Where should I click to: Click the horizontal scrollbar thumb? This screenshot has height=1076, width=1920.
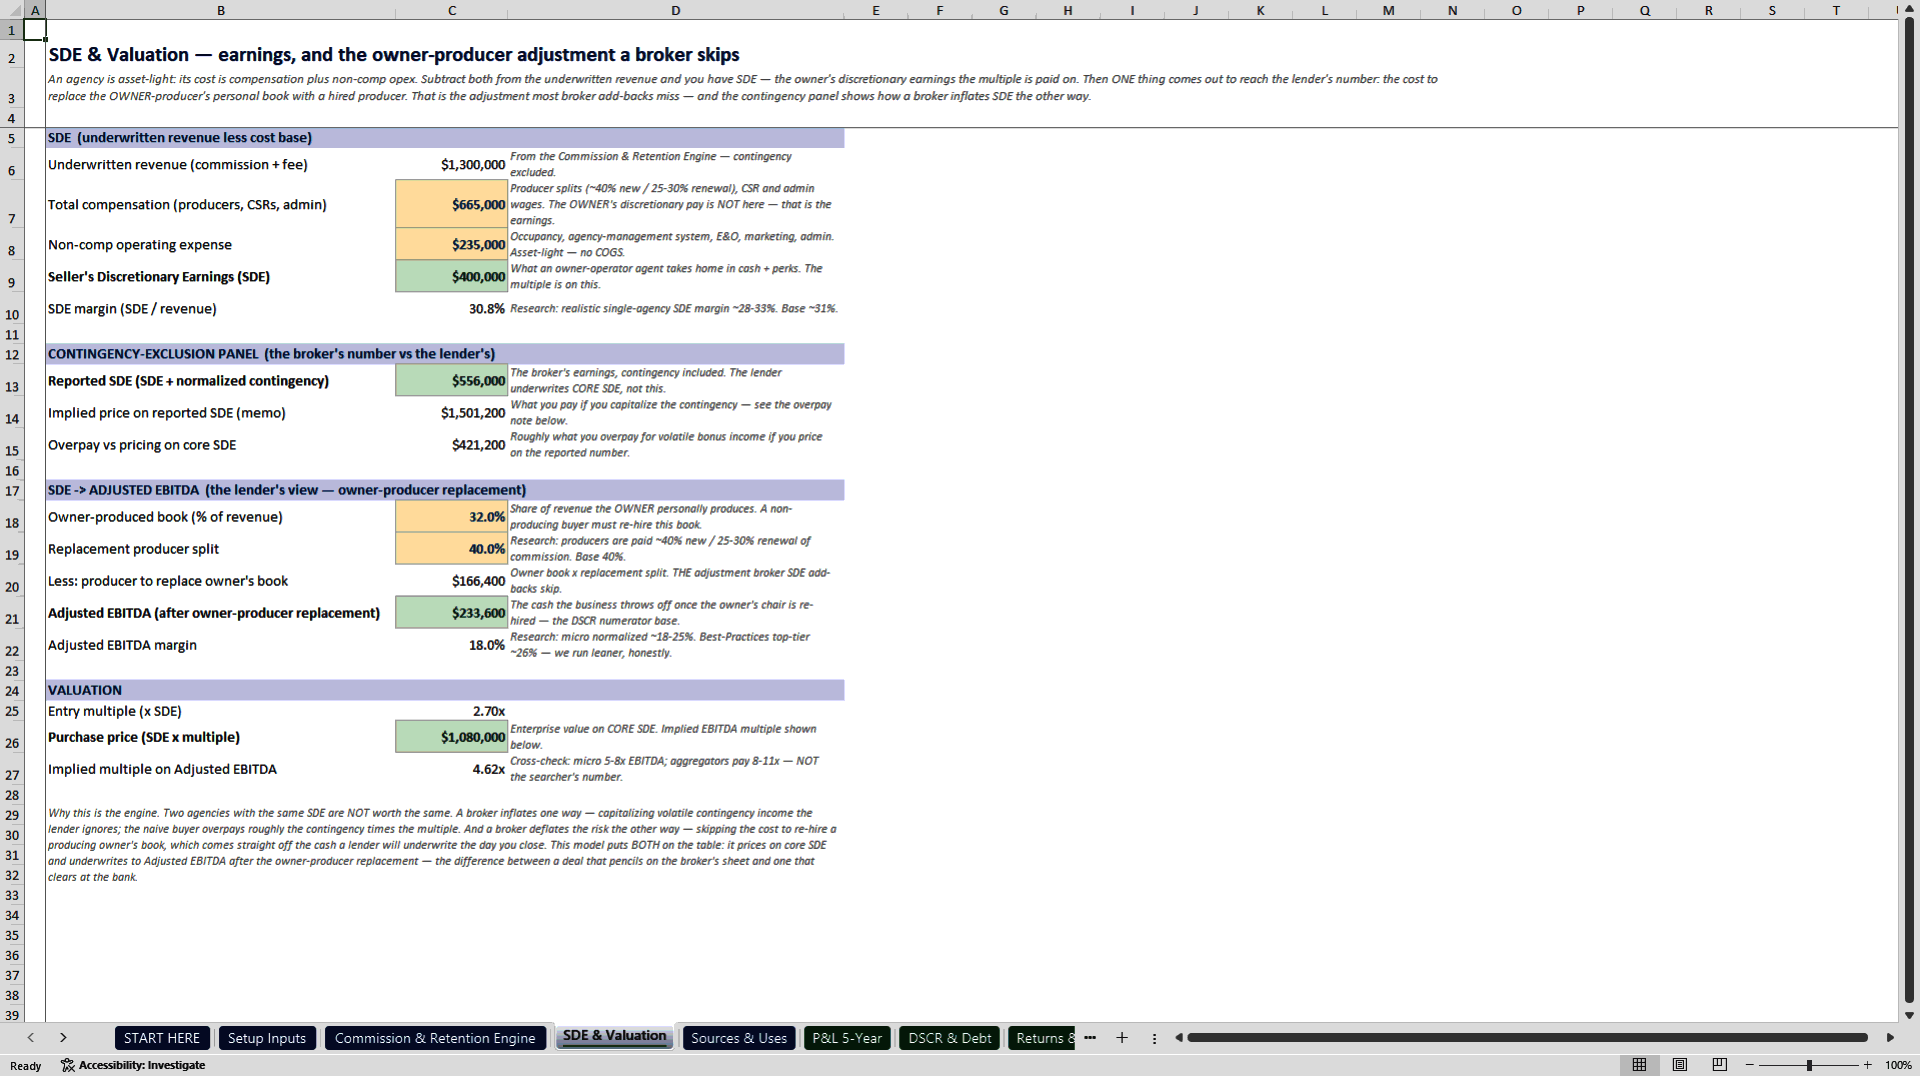[1527, 1038]
